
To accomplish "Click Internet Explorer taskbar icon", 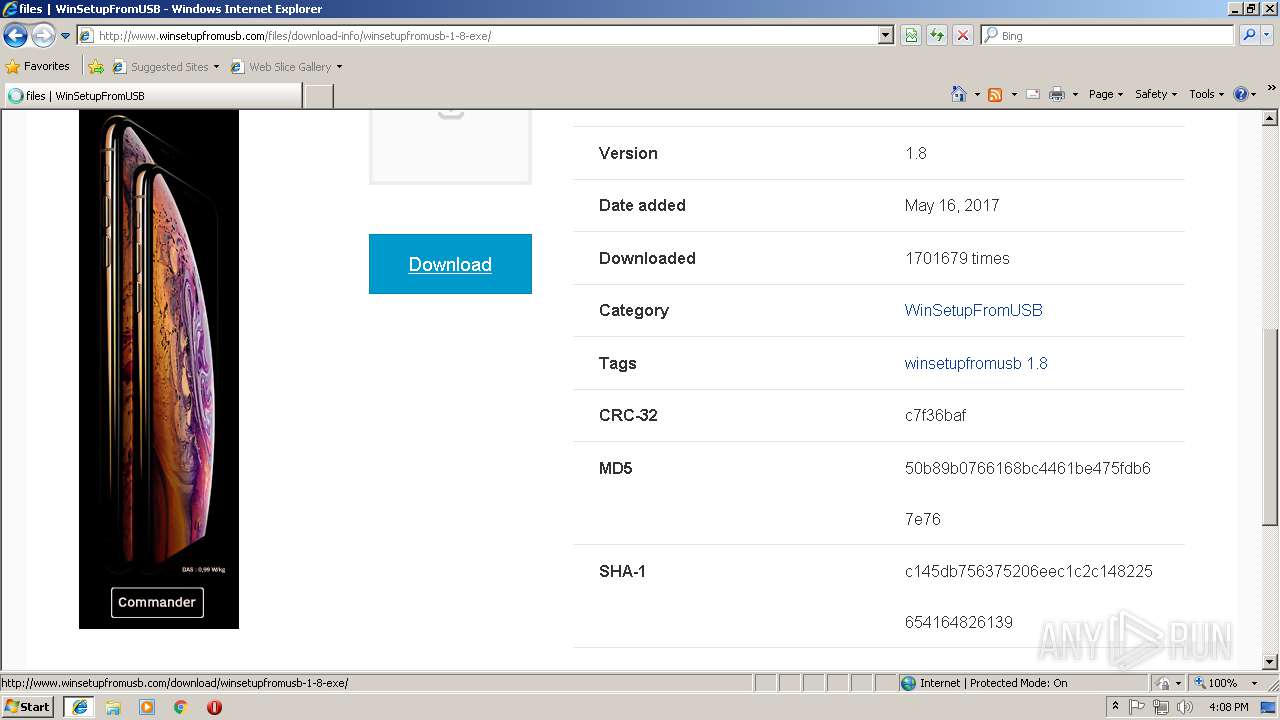I will pyautogui.click(x=80, y=707).
